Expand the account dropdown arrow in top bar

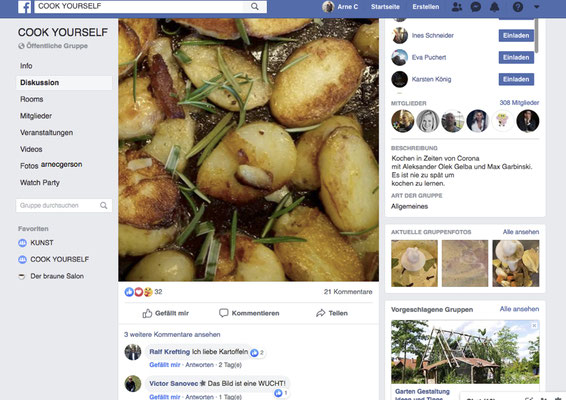click(537, 7)
